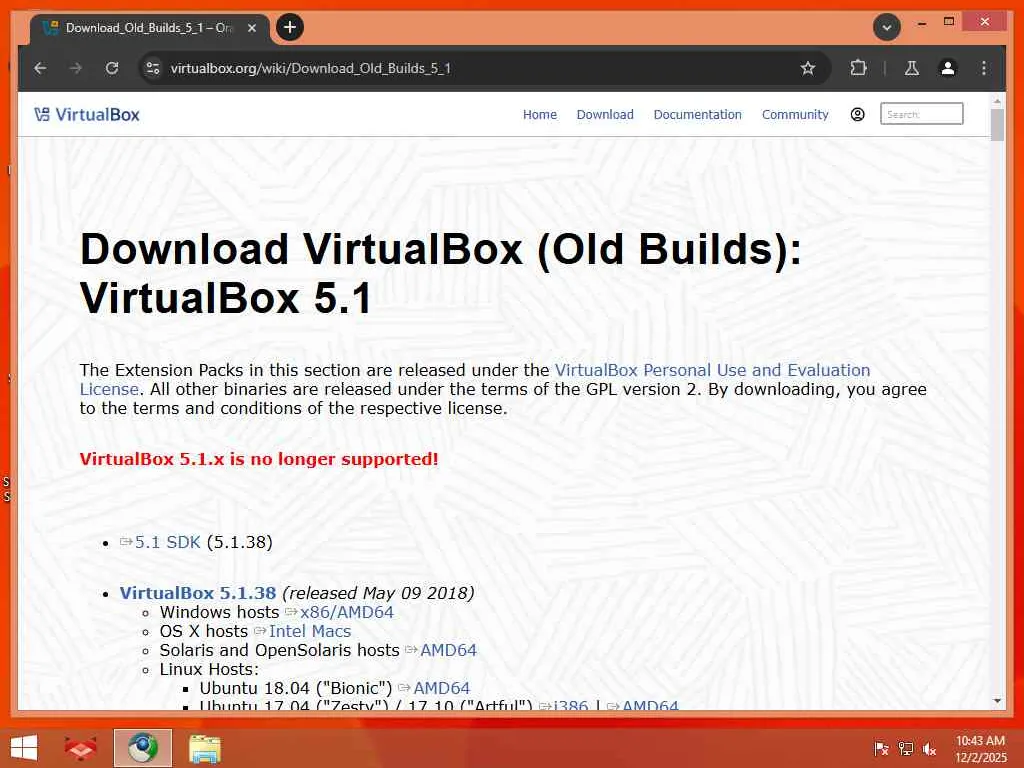Open a new tab with the plus button
The height and width of the screenshot is (768, 1024).
pyautogui.click(x=290, y=27)
